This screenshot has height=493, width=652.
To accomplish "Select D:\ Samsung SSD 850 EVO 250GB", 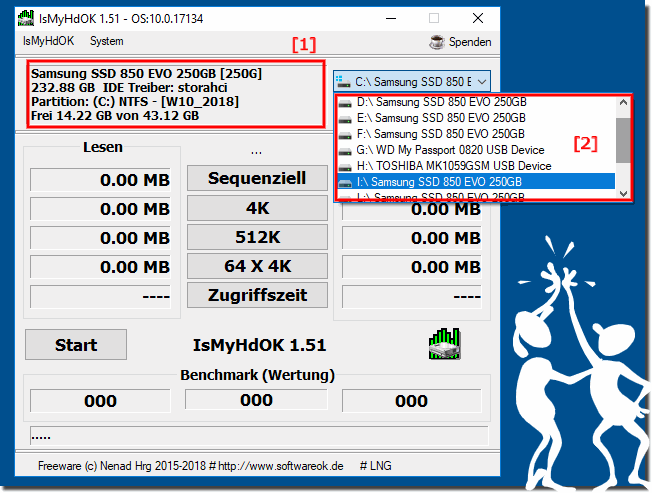I will (x=476, y=102).
